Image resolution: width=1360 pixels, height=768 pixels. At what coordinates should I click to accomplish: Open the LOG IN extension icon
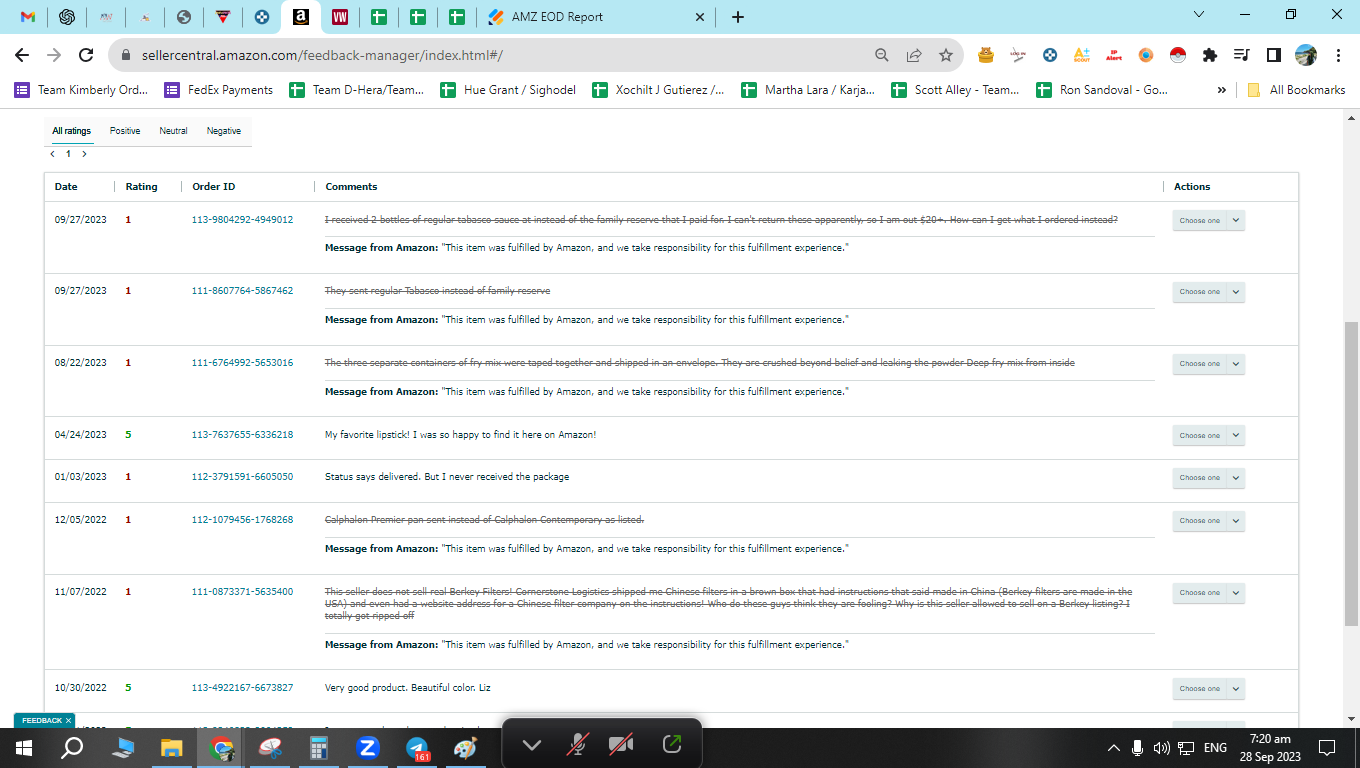tap(1018, 55)
